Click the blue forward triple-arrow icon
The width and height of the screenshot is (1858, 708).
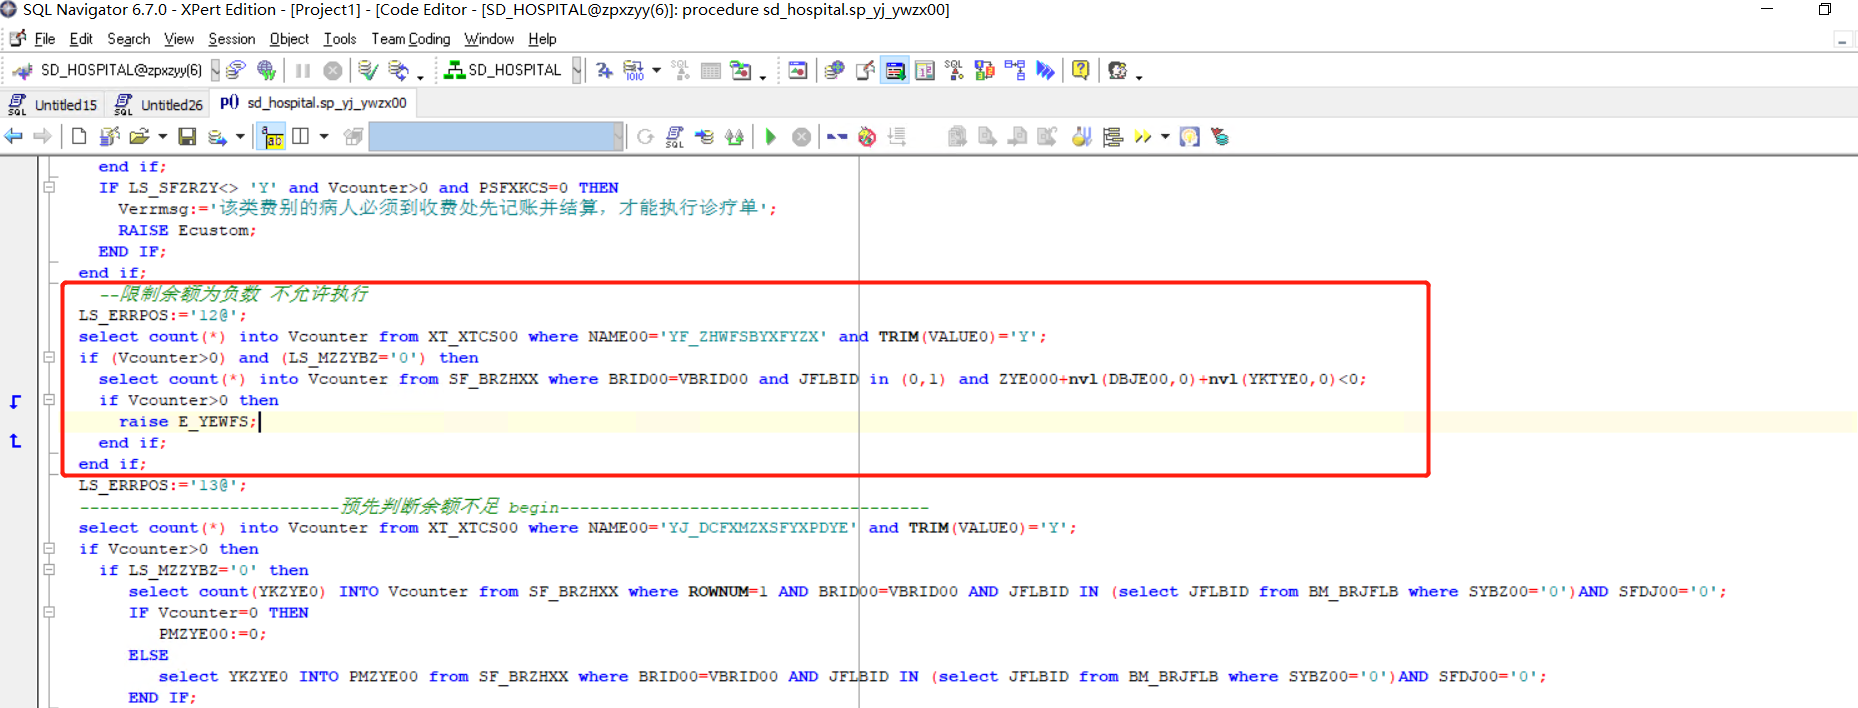(x=1045, y=70)
